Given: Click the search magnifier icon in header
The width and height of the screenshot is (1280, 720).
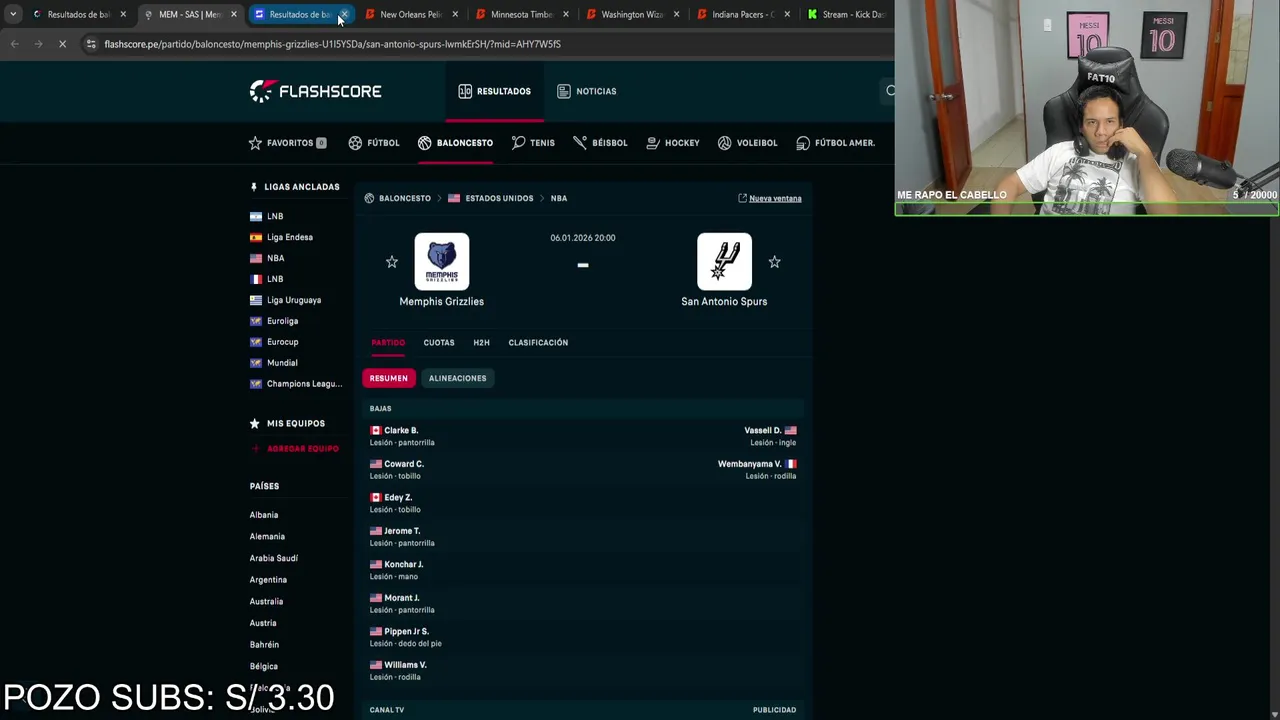Looking at the screenshot, I should coord(890,91).
